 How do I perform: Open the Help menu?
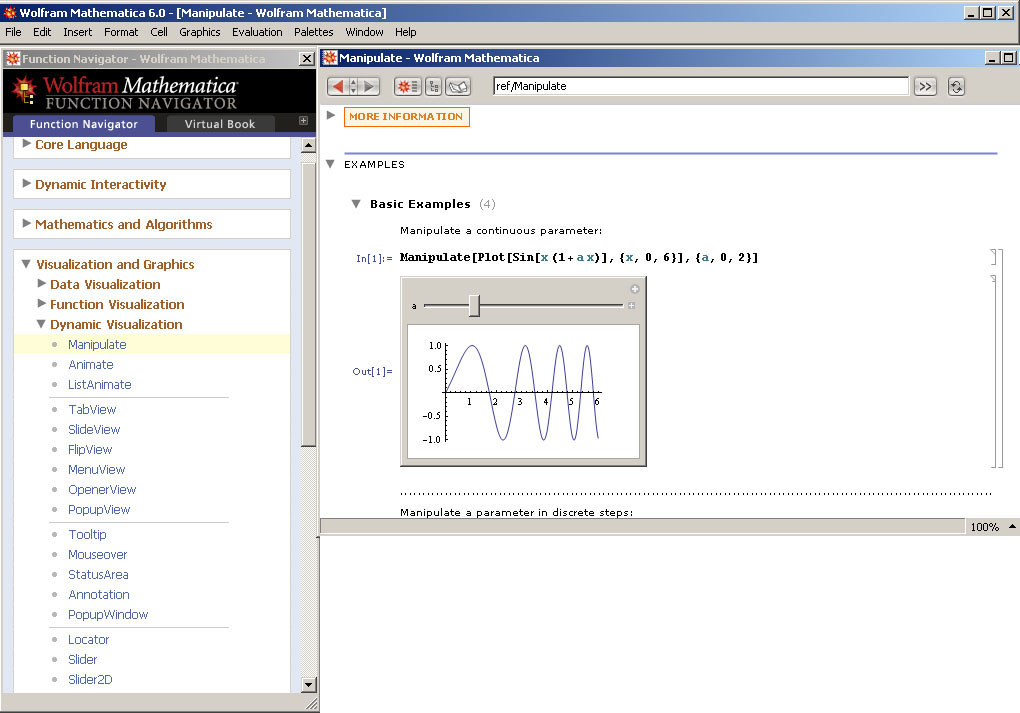click(405, 32)
